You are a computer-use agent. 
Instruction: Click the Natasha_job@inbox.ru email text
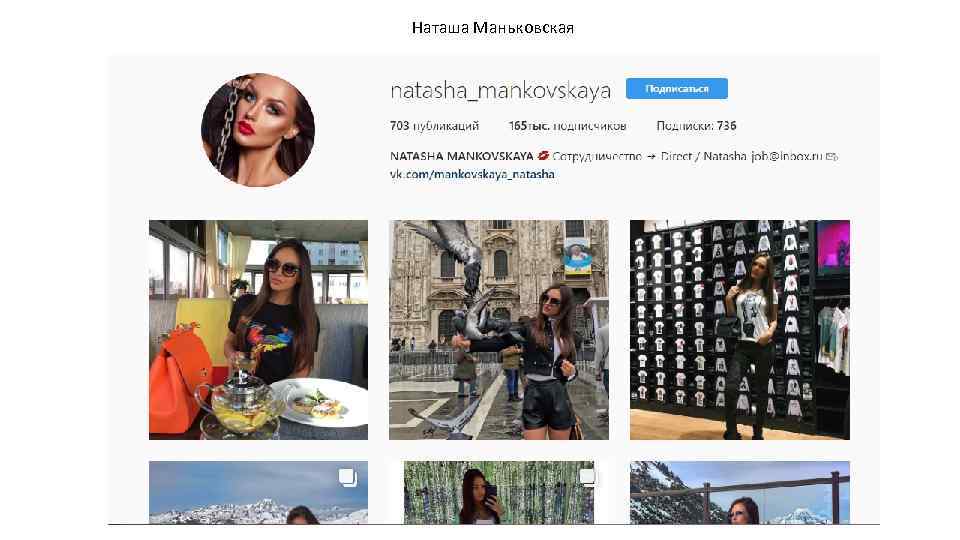[x=763, y=156]
